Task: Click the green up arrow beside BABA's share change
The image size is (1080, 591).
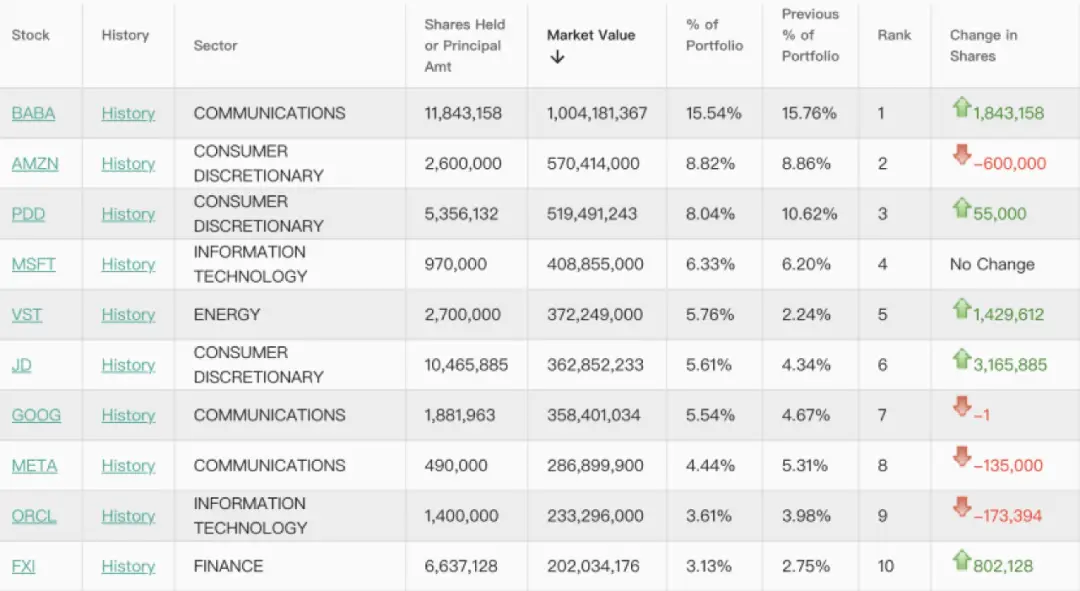Action: coord(961,106)
